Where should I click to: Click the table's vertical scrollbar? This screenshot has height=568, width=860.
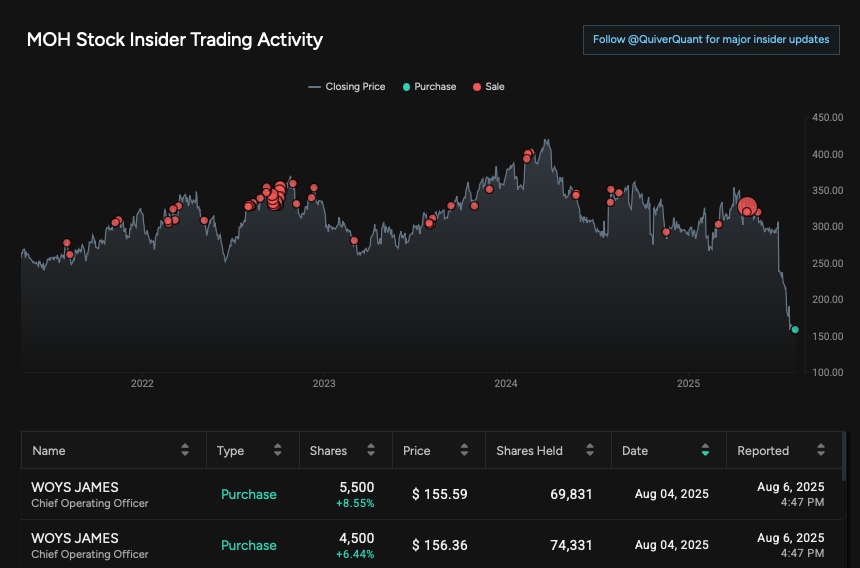pos(844,457)
